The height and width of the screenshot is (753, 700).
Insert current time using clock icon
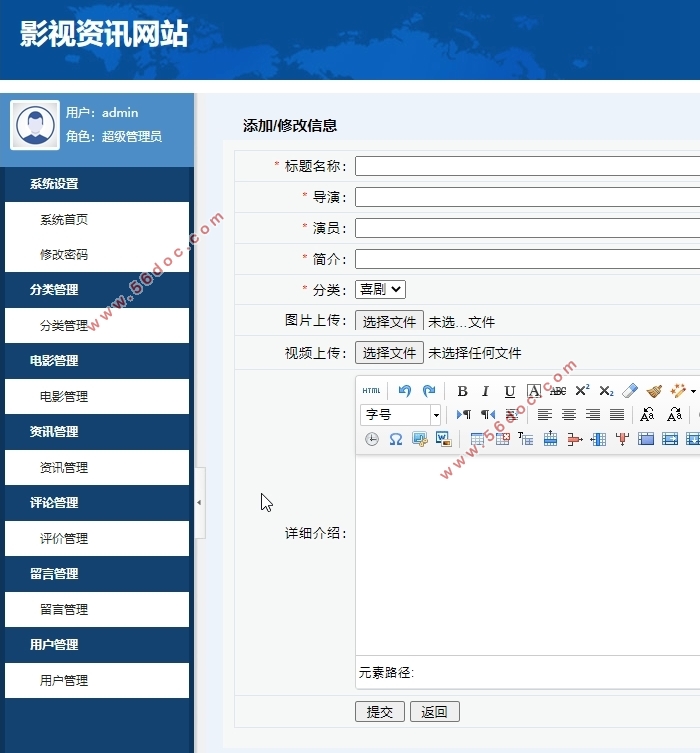tap(372, 439)
